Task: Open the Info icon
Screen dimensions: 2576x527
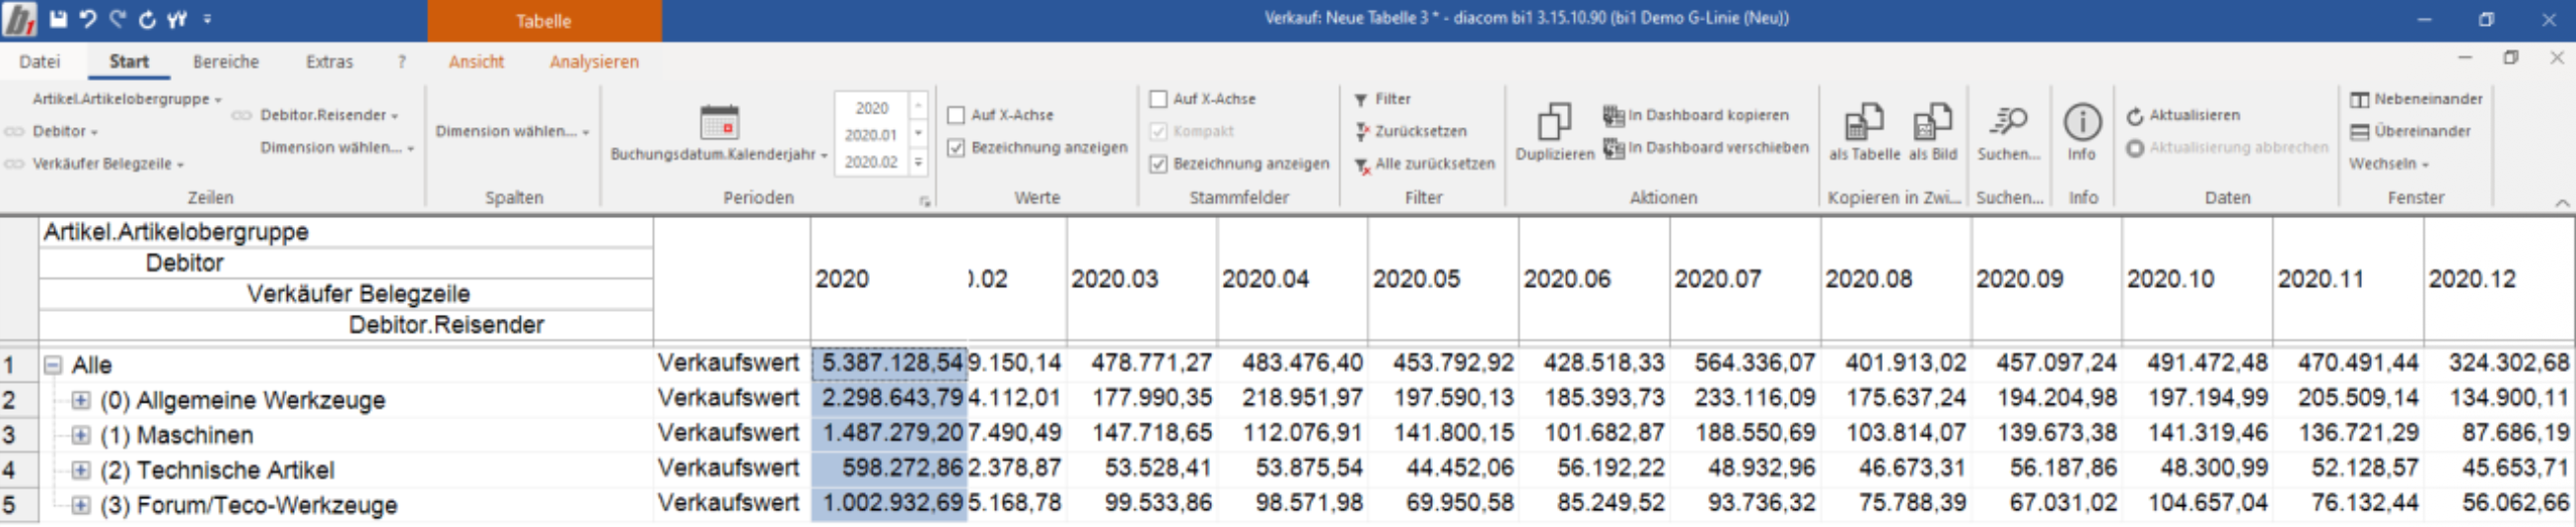Action: tap(2082, 122)
